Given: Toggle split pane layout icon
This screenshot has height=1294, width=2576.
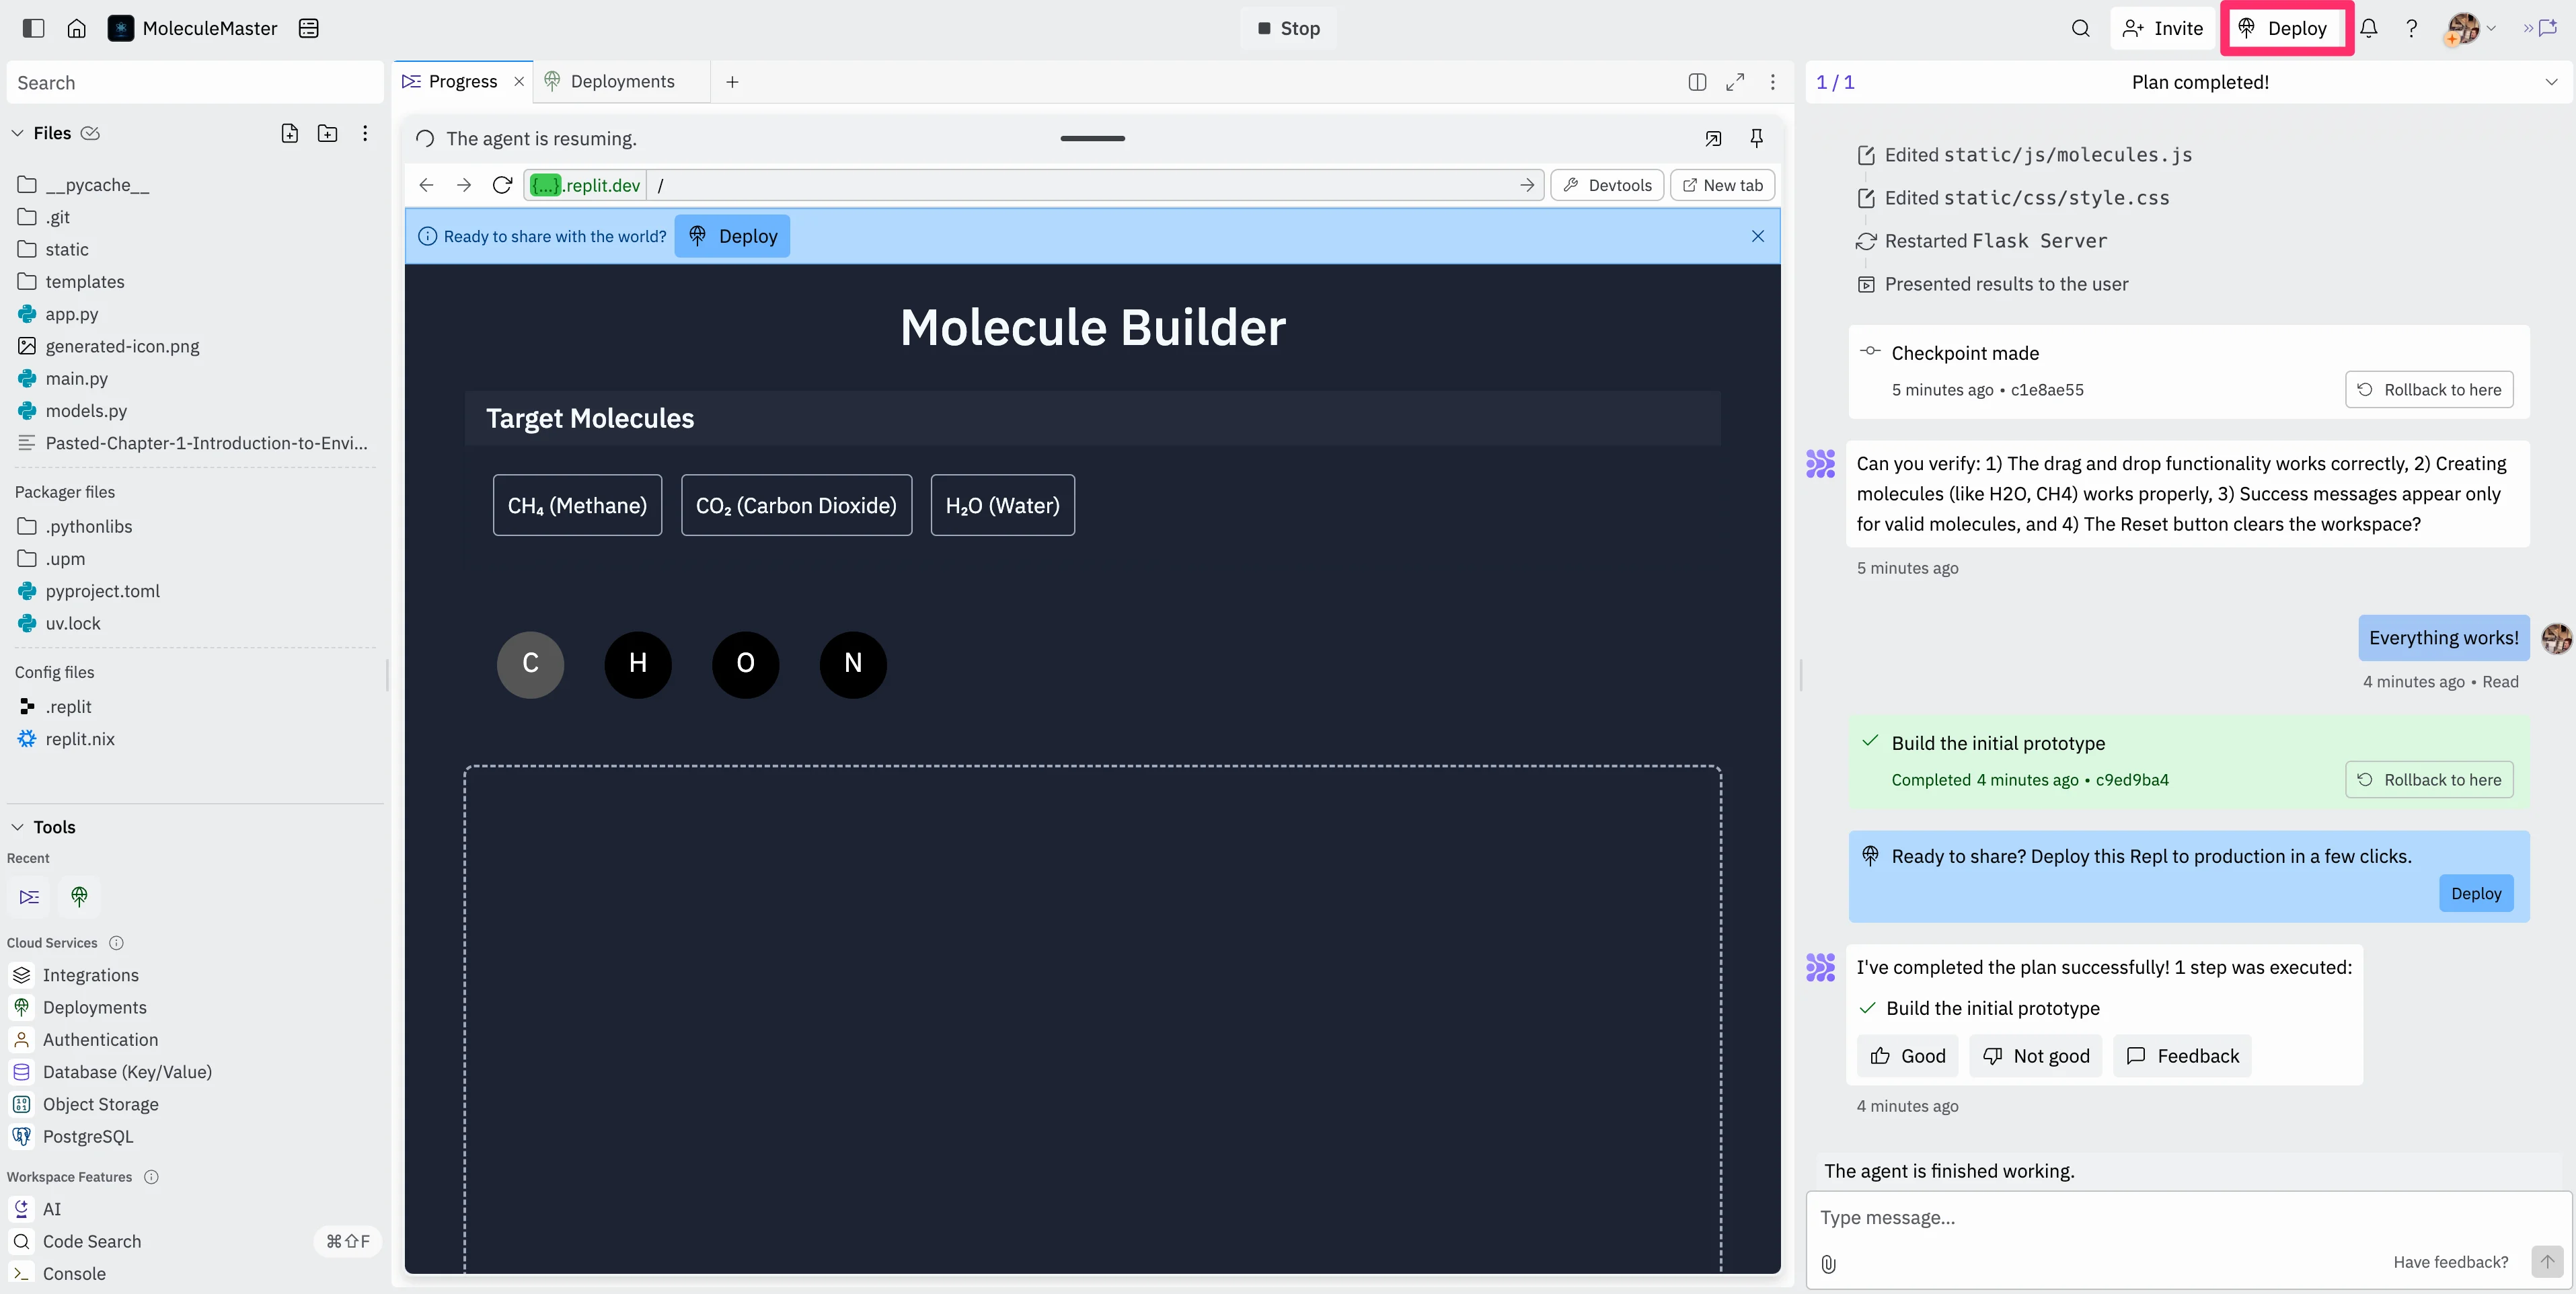Looking at the screenshot, I should pos(1697,82).
